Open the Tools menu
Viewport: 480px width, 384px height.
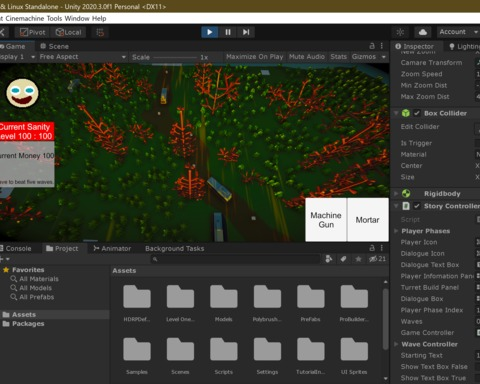[54, 18]
